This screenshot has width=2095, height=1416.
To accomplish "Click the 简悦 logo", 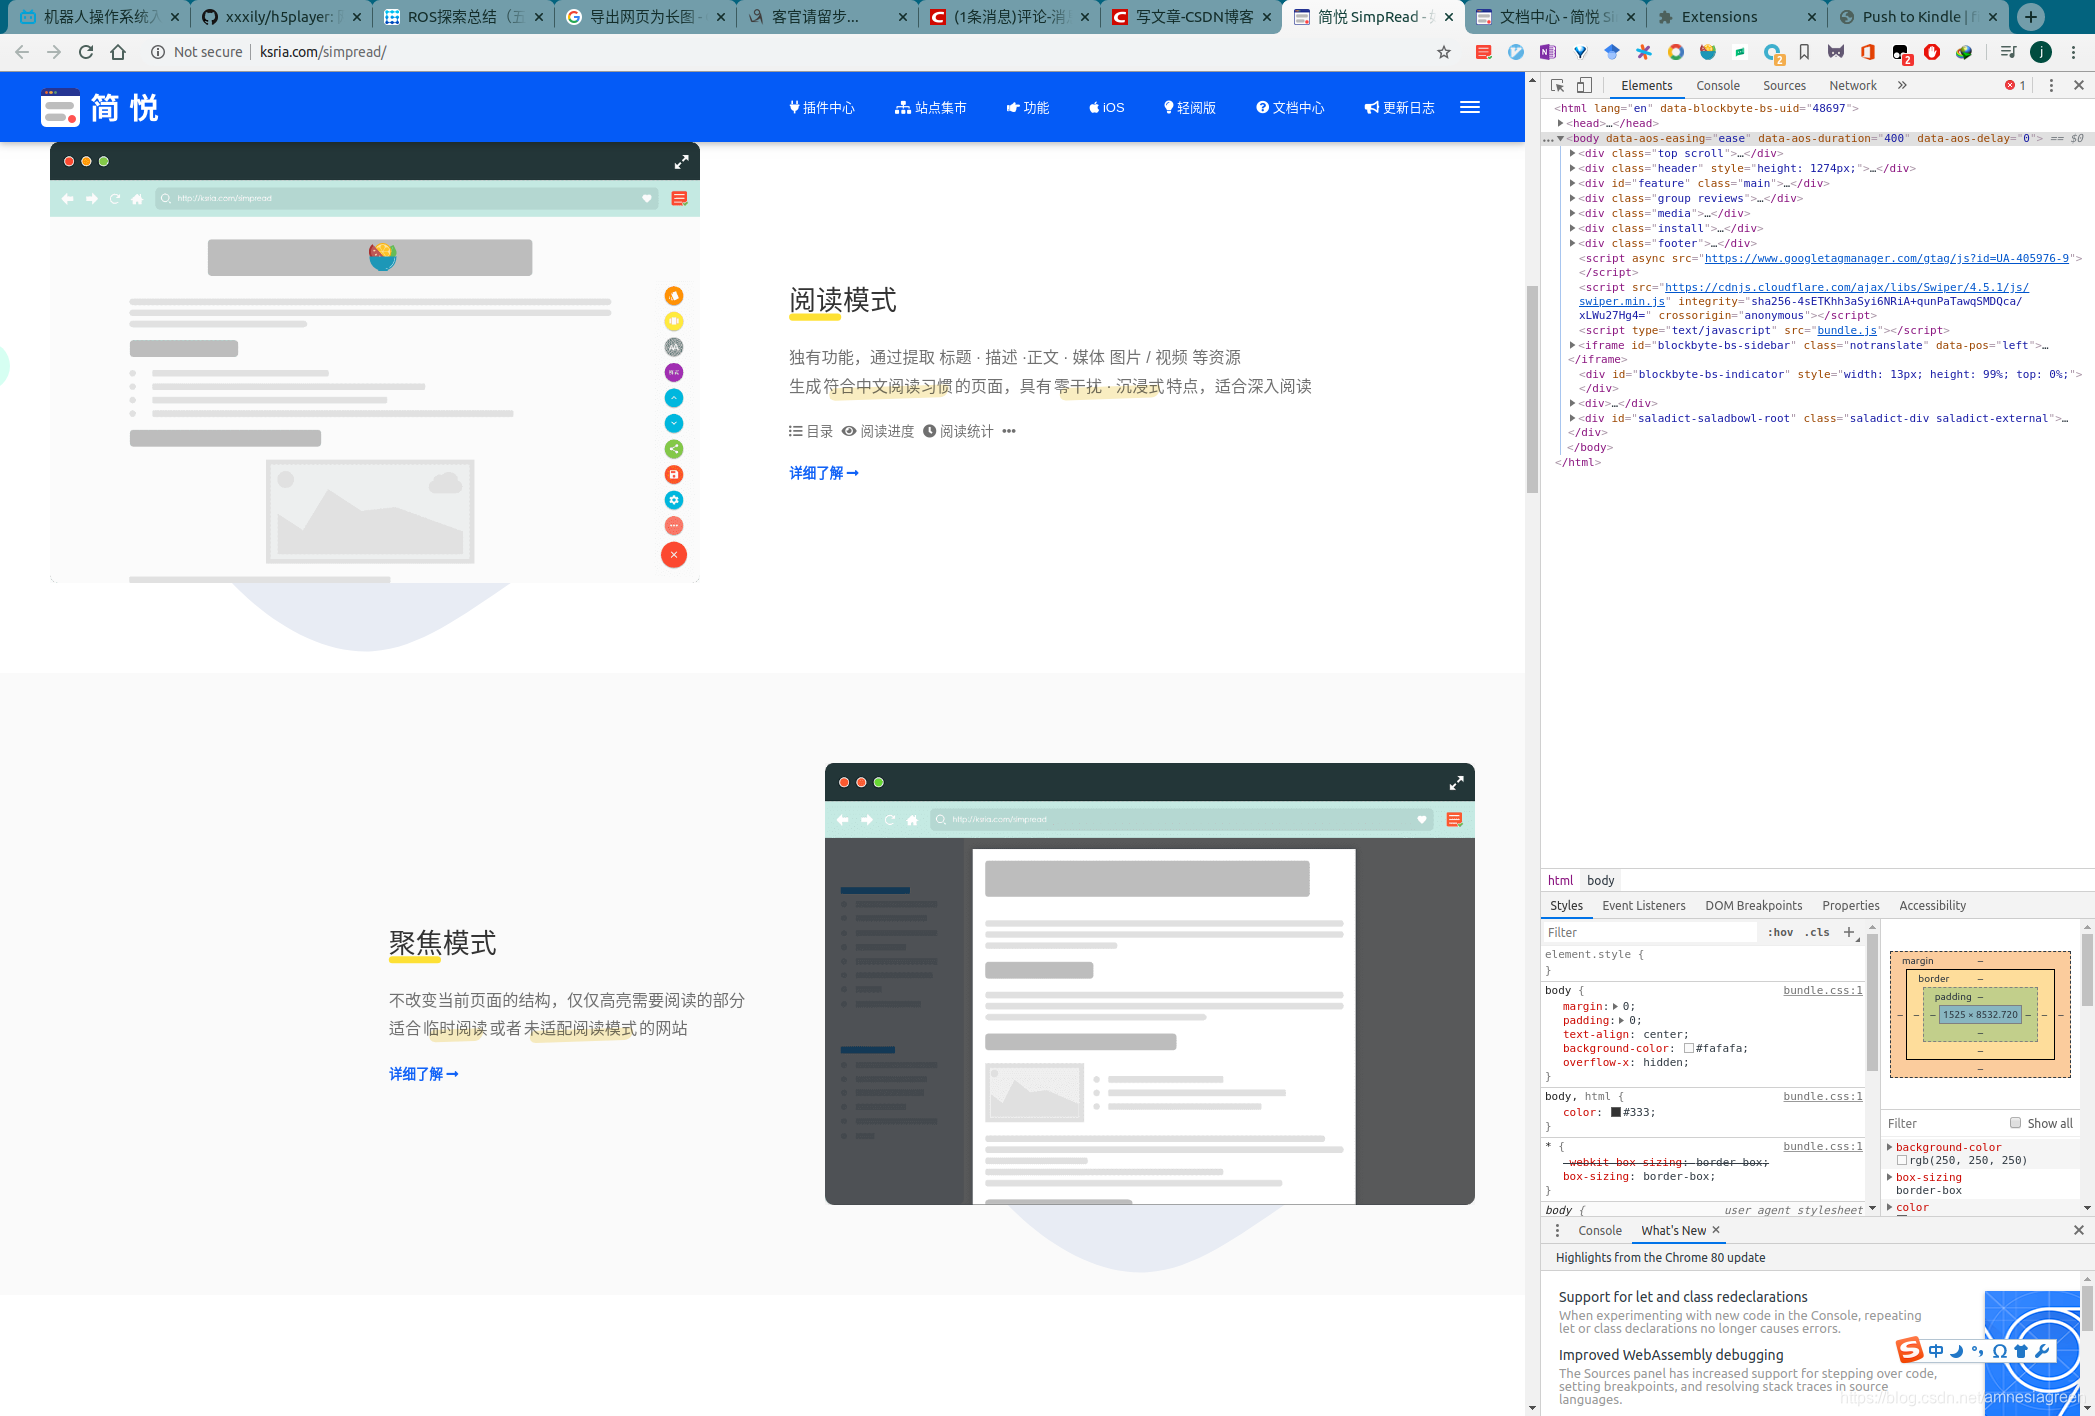I will 100,107.
